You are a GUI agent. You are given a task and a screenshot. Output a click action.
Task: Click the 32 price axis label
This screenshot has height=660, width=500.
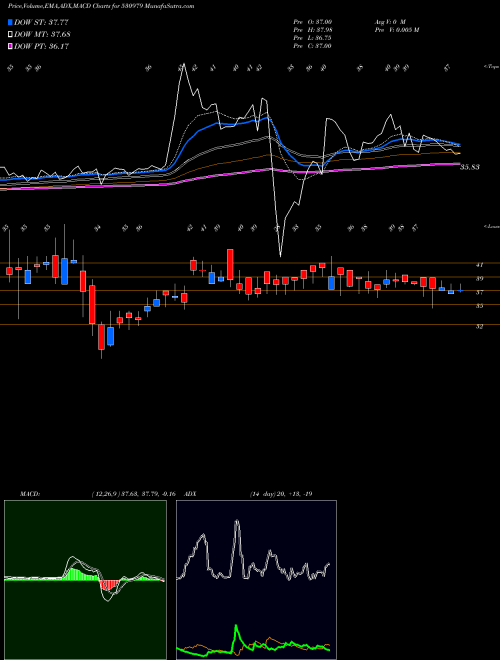(x=479, y=326)
